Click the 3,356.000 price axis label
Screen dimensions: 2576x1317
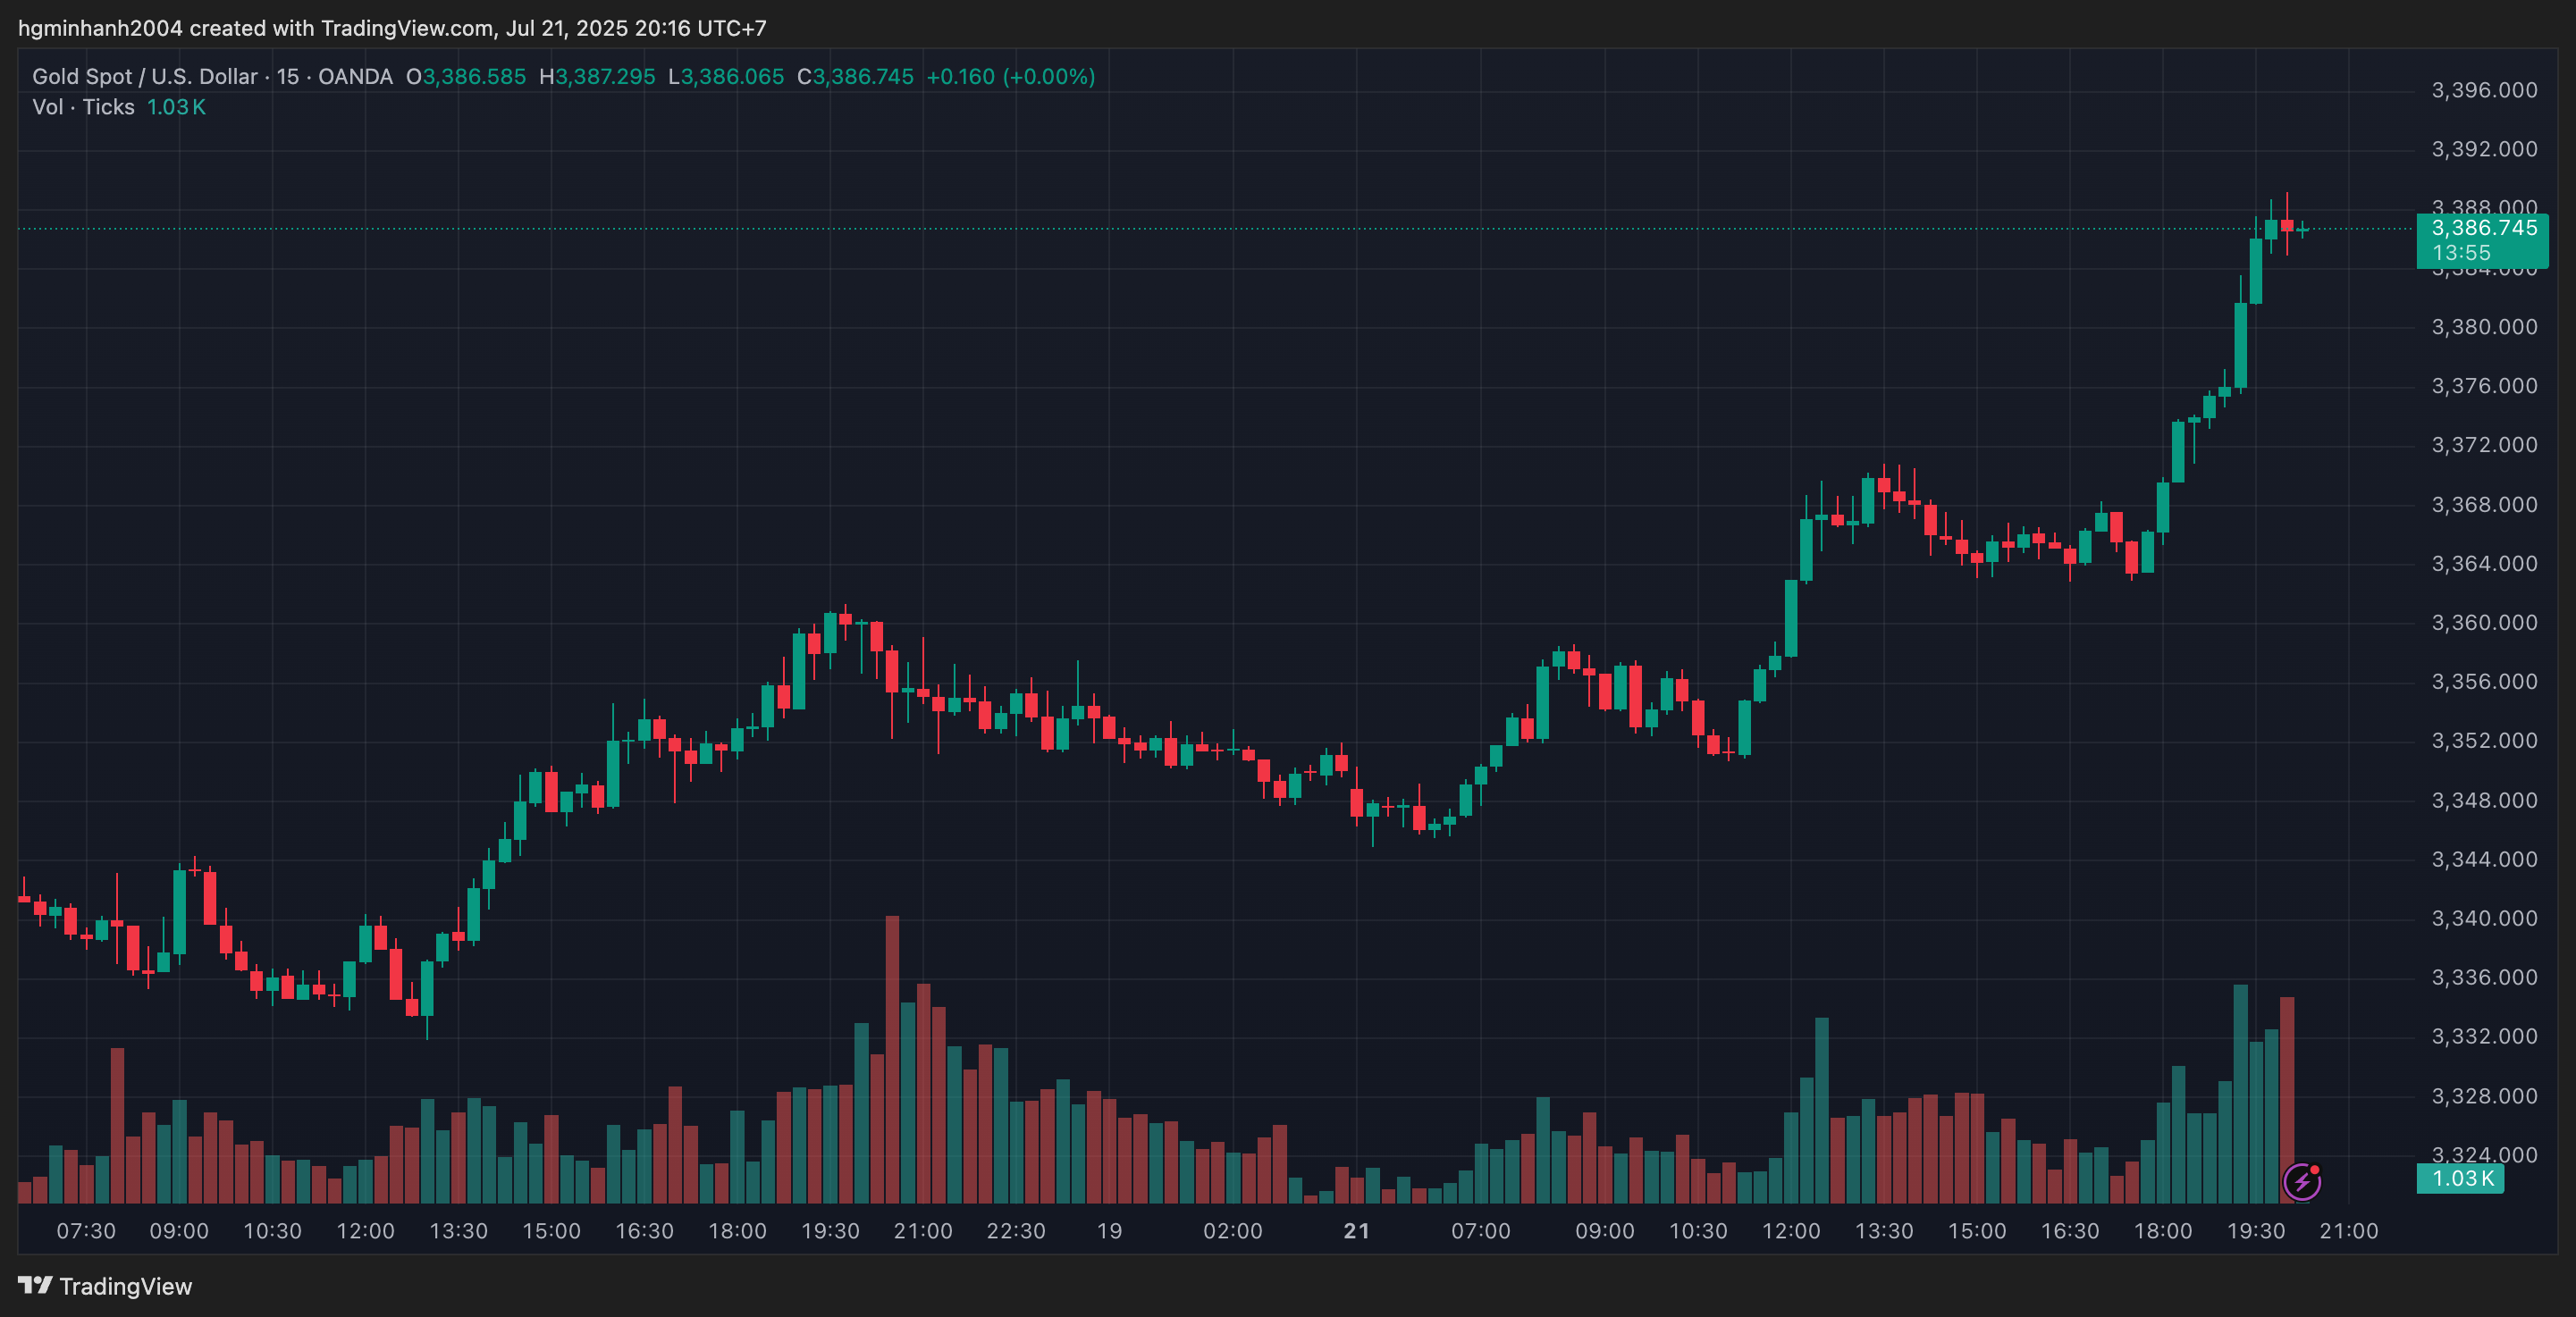pyautogui.click(x=2484, y=681)
